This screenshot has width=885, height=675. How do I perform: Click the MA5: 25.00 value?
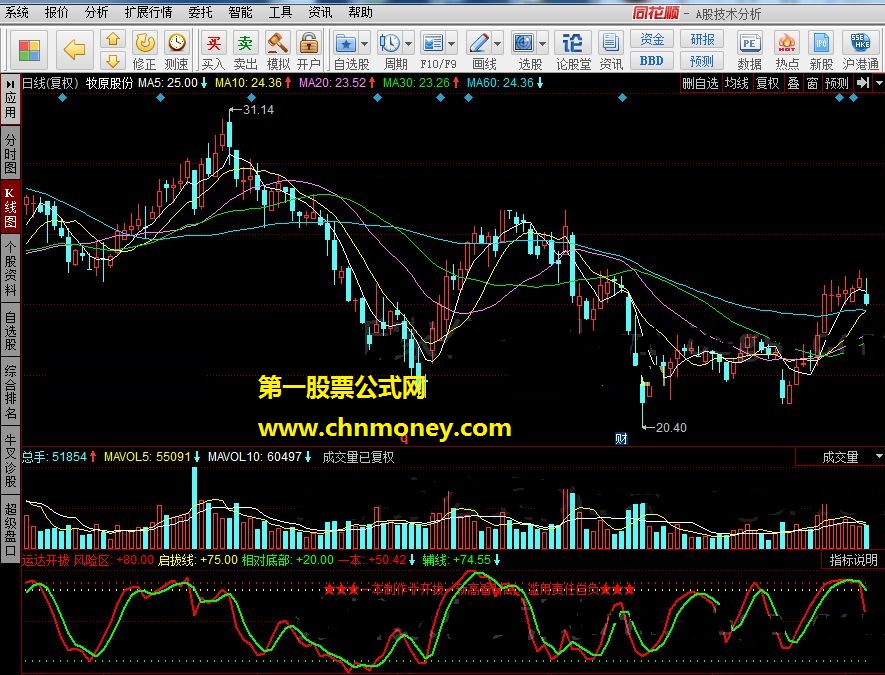(x=168, y=83)
